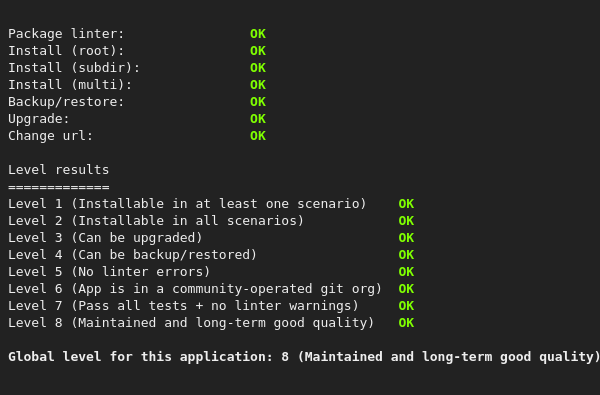Select the "Install (multi):" text

pos(70,85)
